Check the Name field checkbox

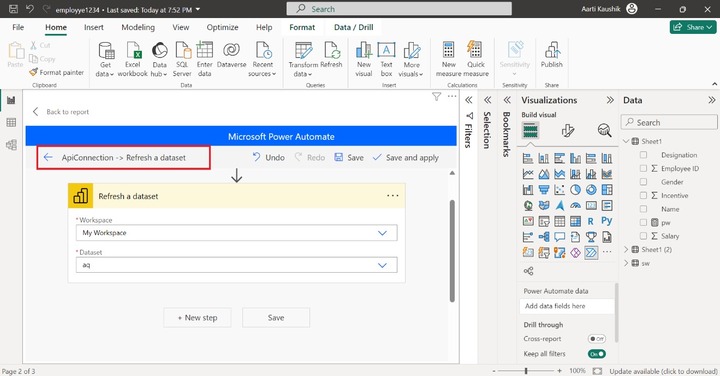click(x=643, y=209)
